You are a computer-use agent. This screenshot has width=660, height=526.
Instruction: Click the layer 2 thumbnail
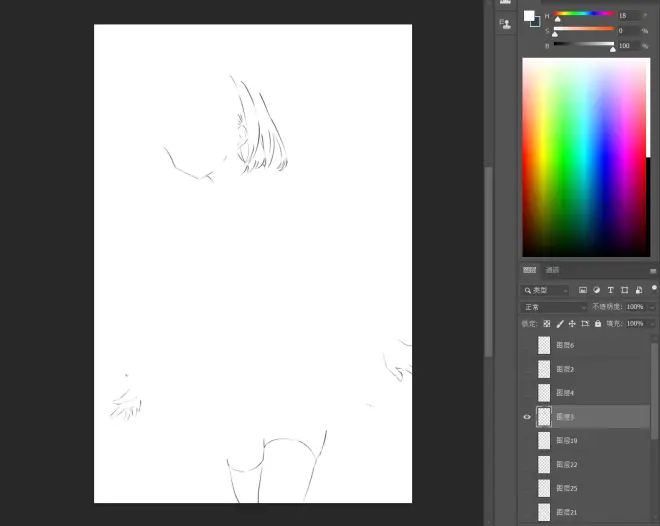point(544,369)
